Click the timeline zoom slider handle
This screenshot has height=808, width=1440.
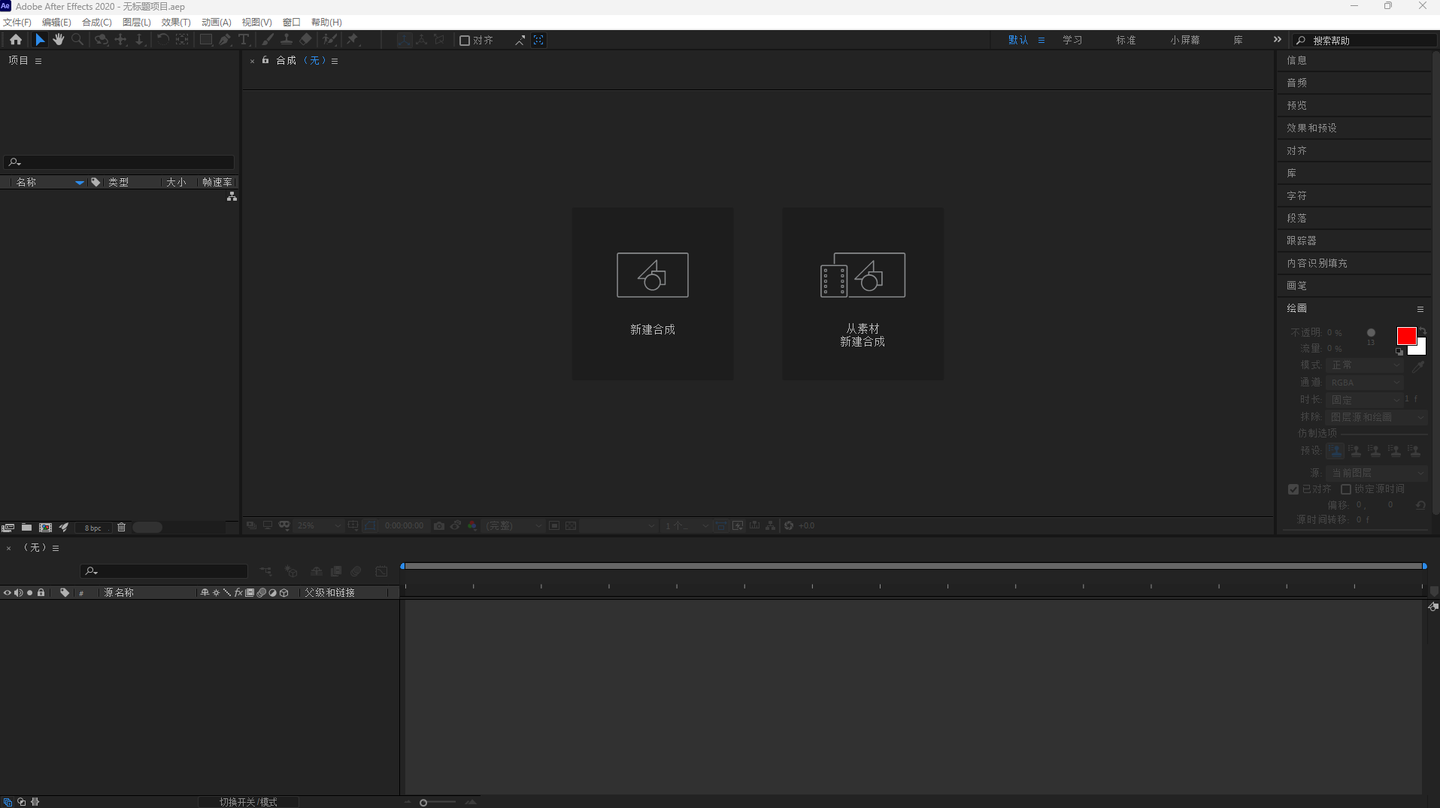(424, 802)
